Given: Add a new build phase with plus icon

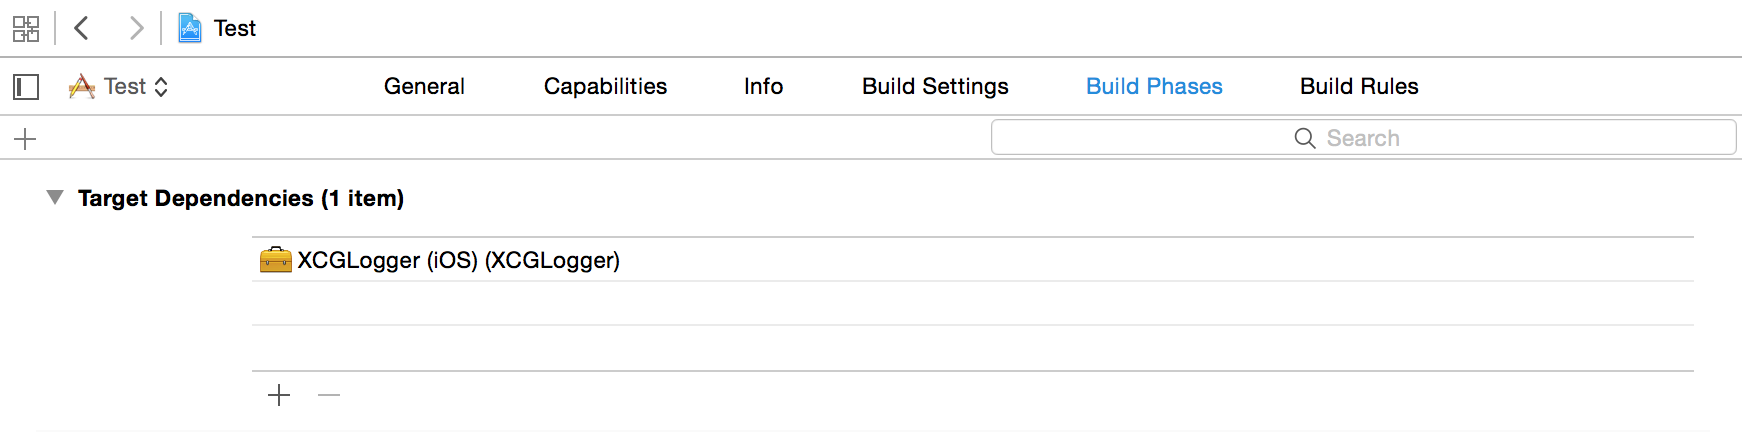Looking at the screenshot, I should pyautogui.click(x=26, y=139).
